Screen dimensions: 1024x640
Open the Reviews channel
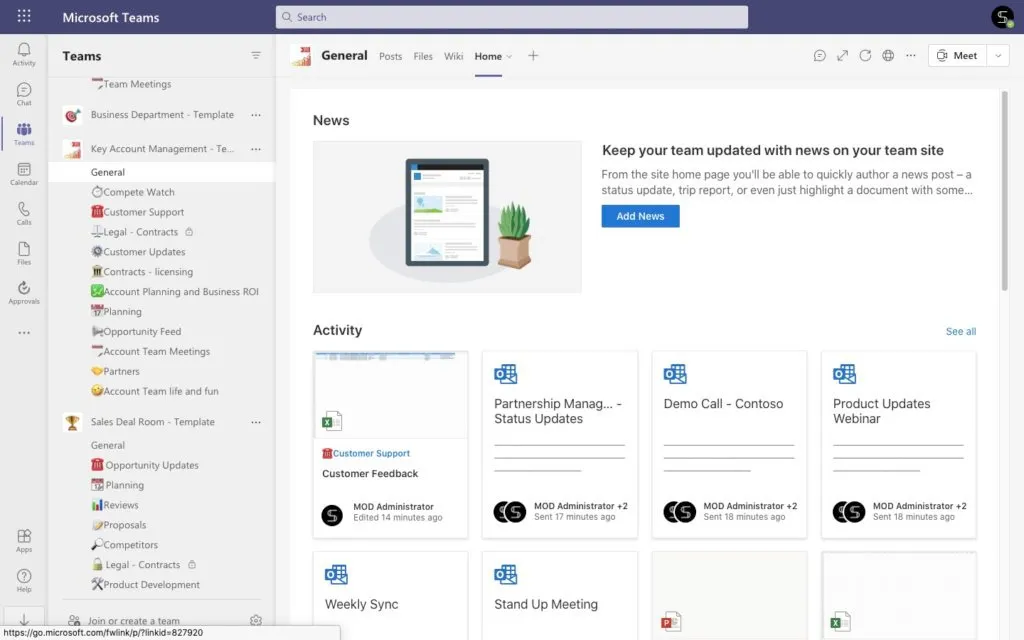coord(121,505)
